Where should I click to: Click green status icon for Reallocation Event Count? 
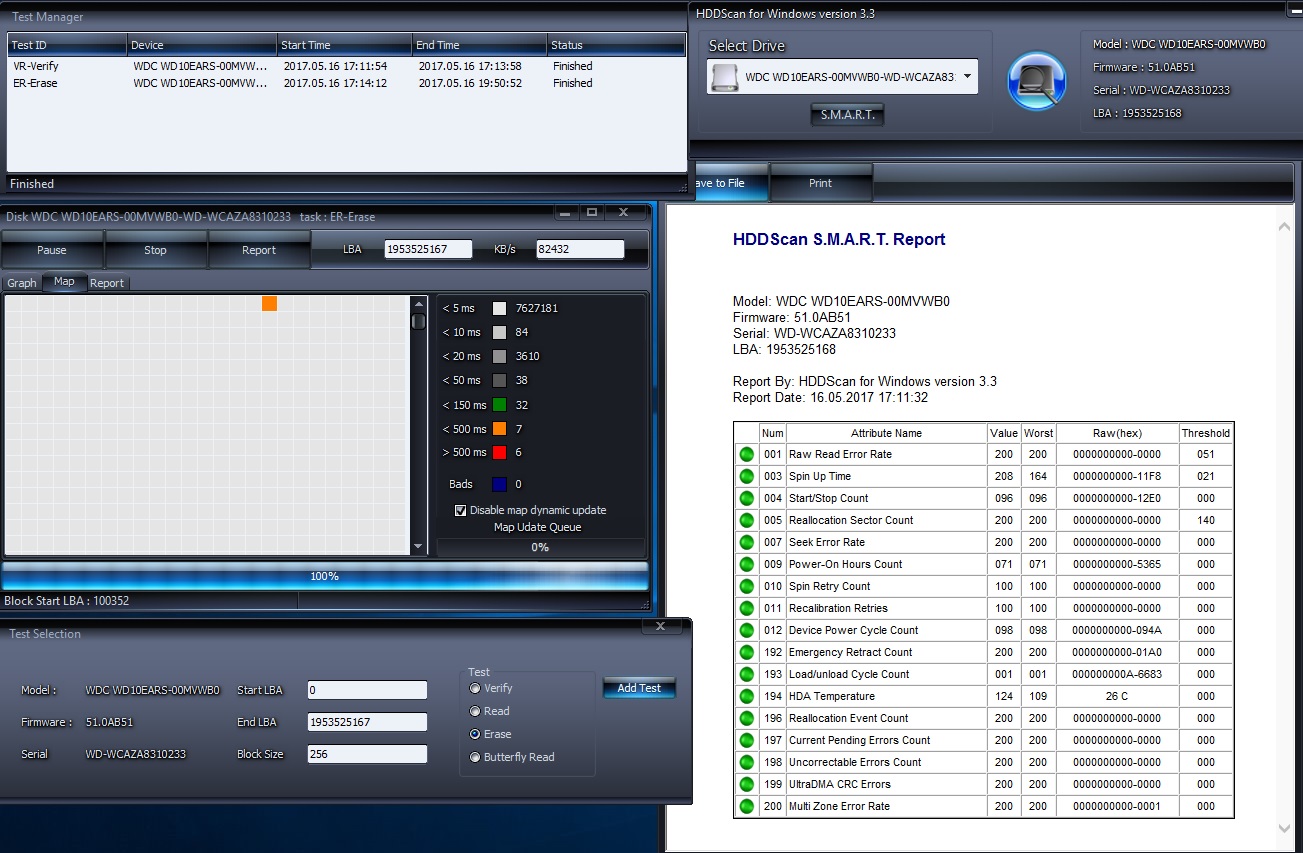click(x=746, y=718)
